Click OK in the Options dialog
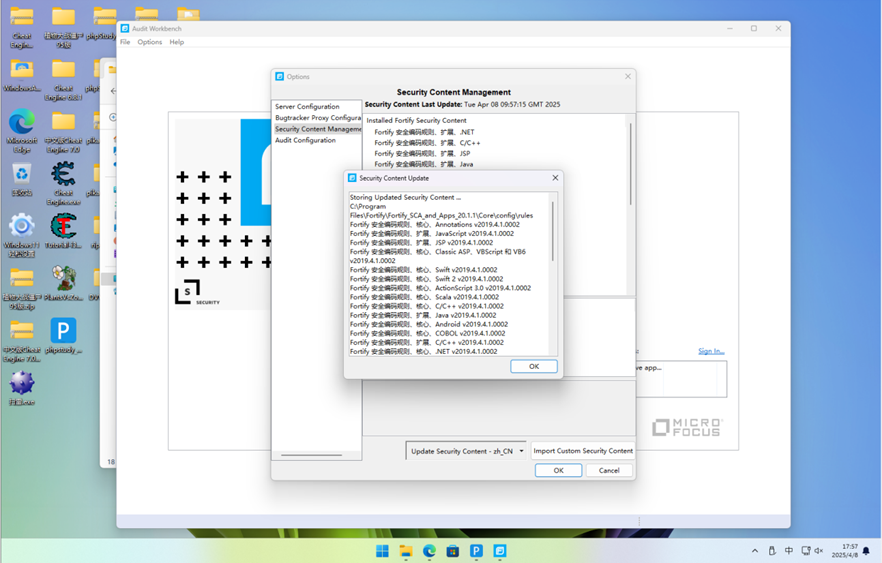Image resolution: width=882 pixels, height=563 pixels. 559,470
